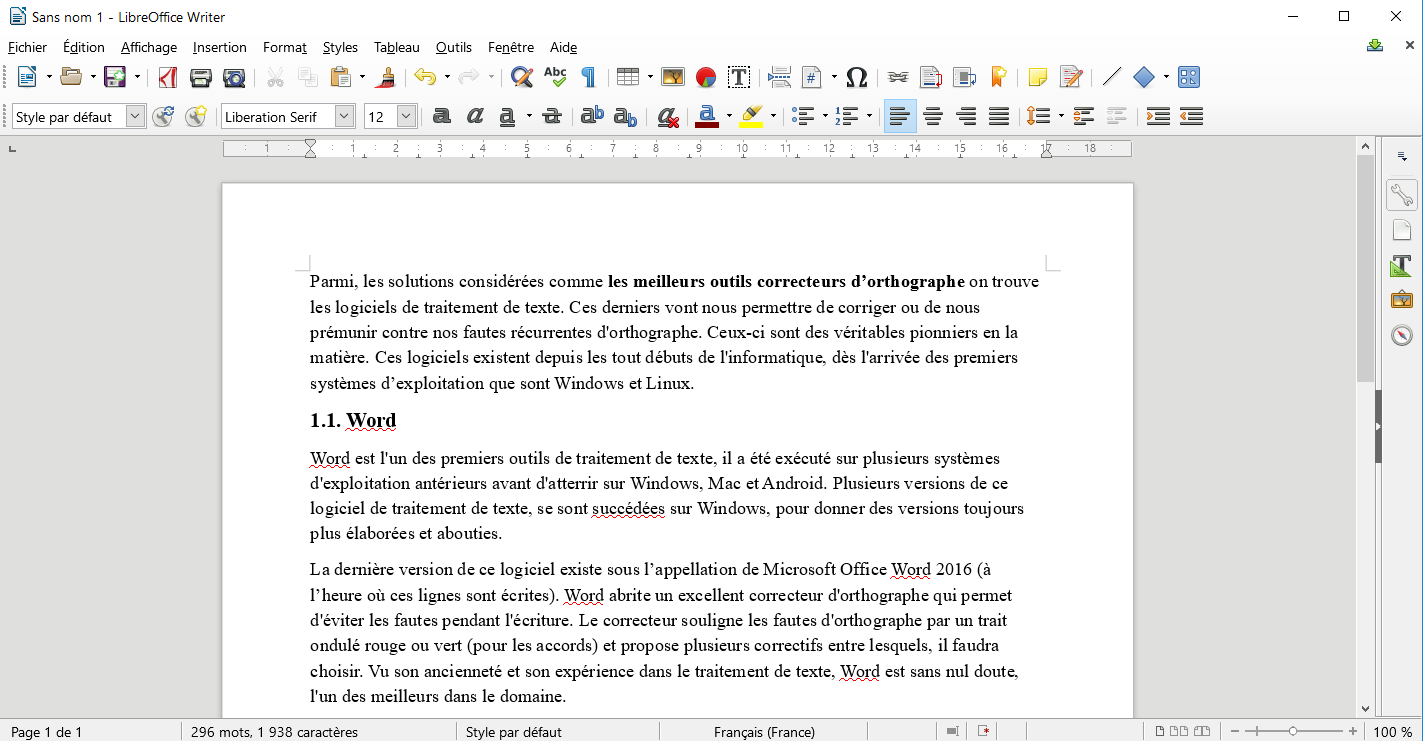
Task: Increase indent icon
Action: click(x=1158, y=117)
